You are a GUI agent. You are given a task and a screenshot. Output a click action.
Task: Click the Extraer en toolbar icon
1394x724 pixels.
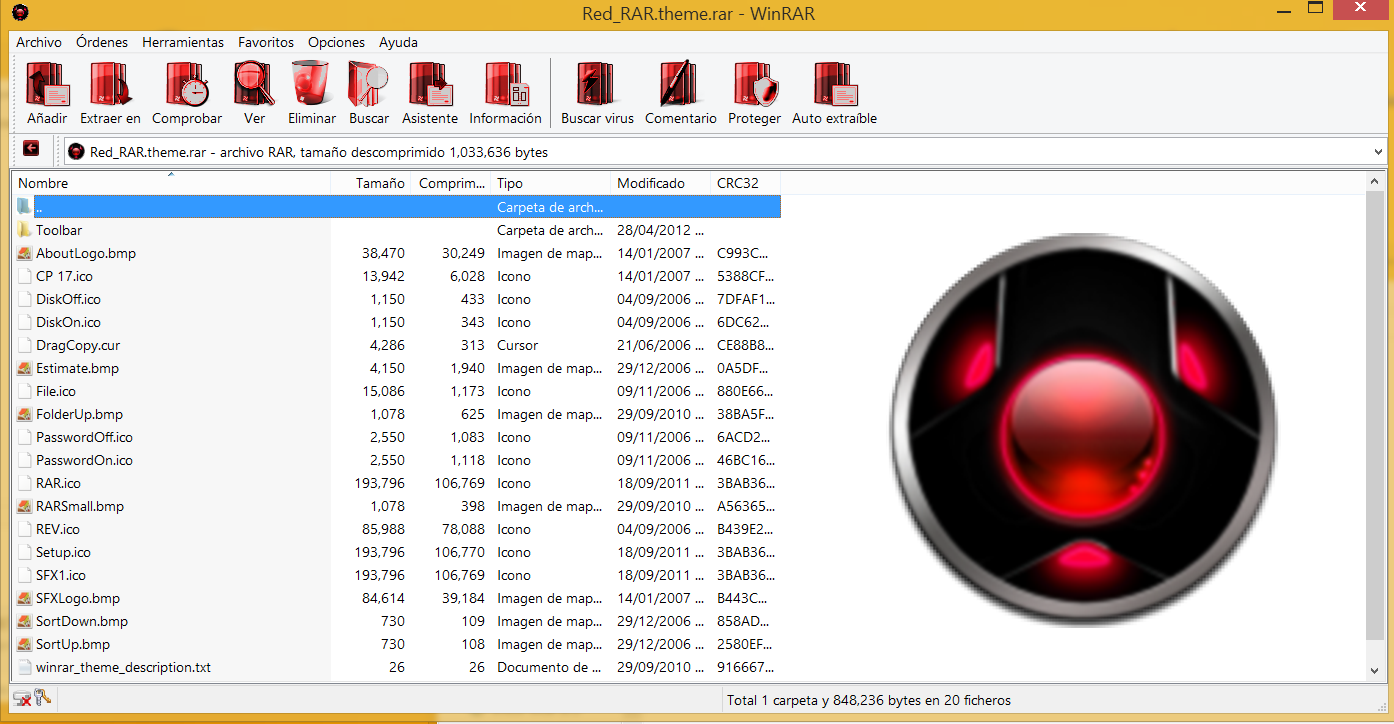[x=110, y=84]
